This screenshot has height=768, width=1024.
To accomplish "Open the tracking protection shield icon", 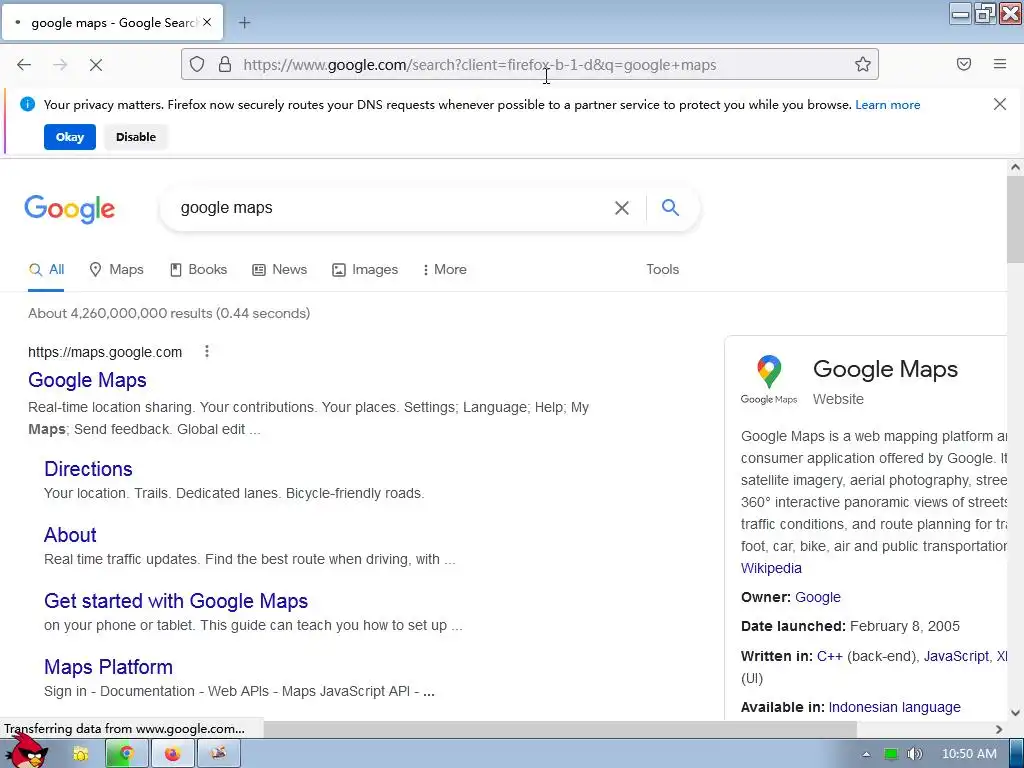I will tap(197, 64).
